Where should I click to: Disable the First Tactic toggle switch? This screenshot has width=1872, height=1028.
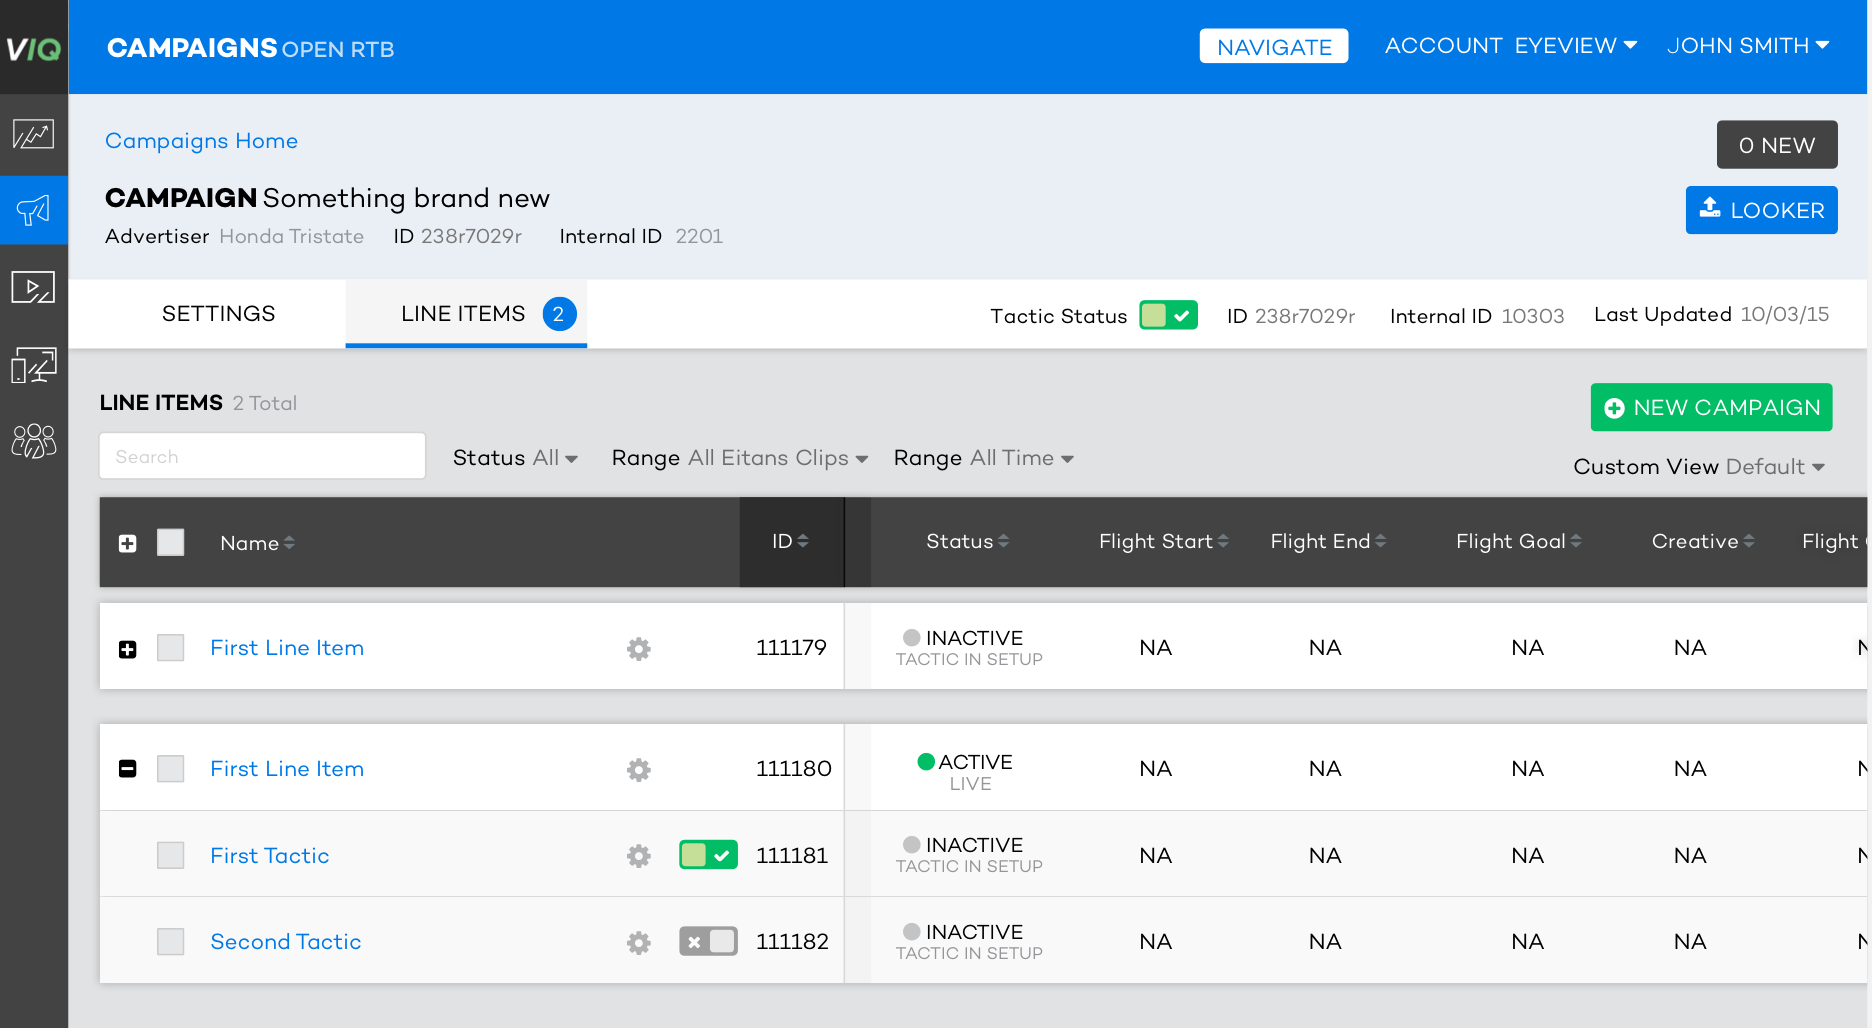708,855
